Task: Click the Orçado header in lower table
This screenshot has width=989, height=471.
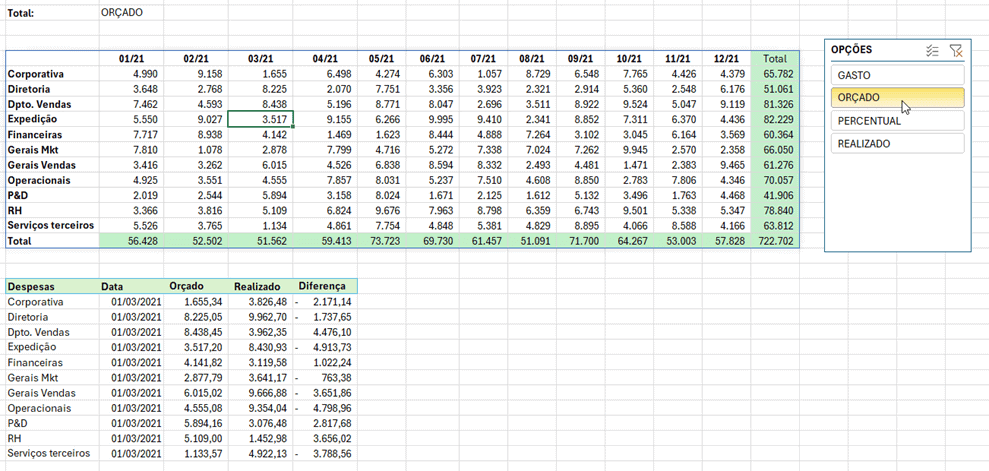Action: 196,286
